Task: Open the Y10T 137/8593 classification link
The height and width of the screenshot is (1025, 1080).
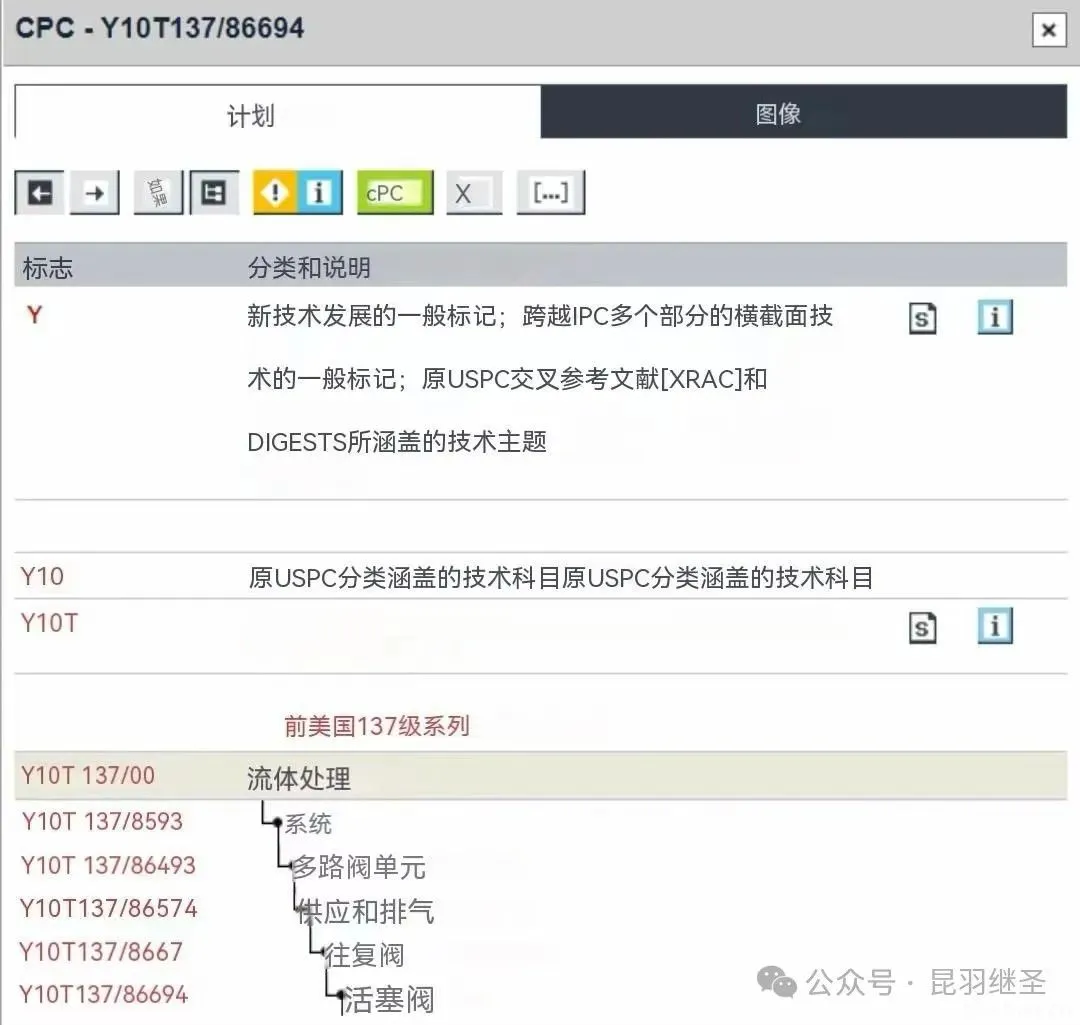Action: point(102,822)
